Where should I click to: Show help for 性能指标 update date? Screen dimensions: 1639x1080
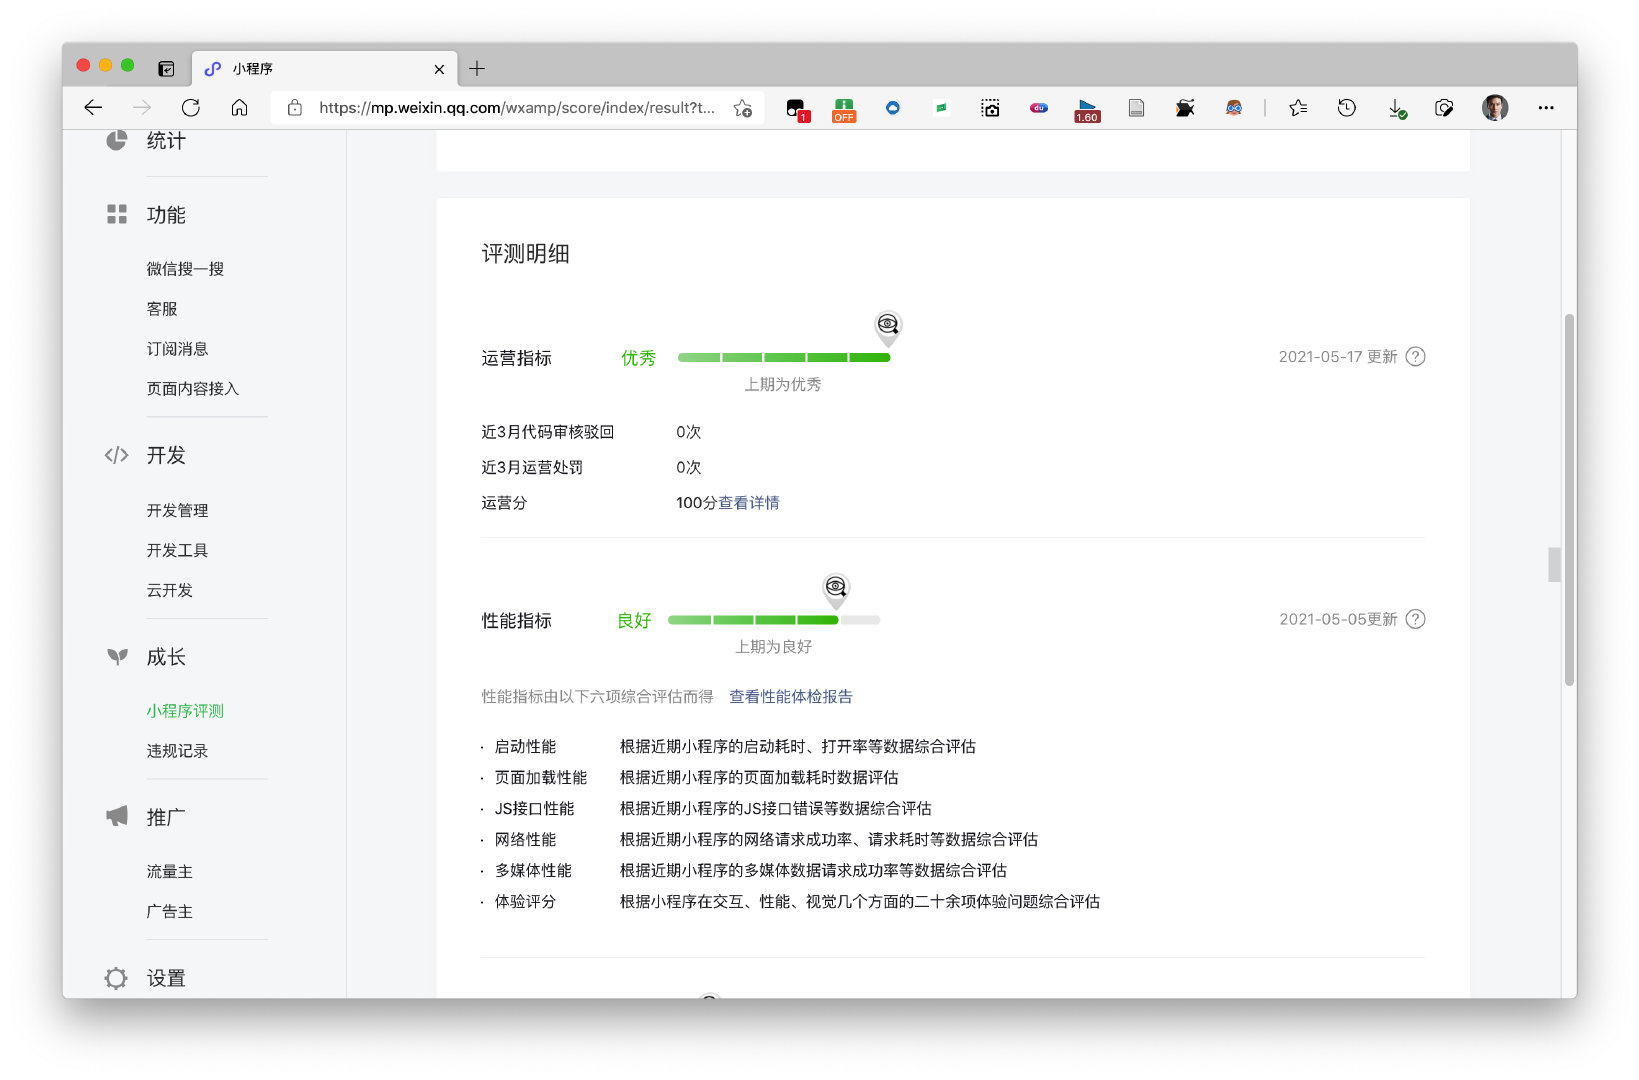(1415, 619)
